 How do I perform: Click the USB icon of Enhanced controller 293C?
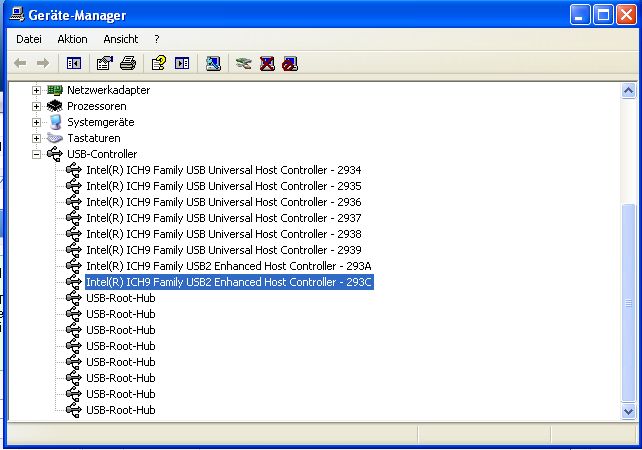74,282
